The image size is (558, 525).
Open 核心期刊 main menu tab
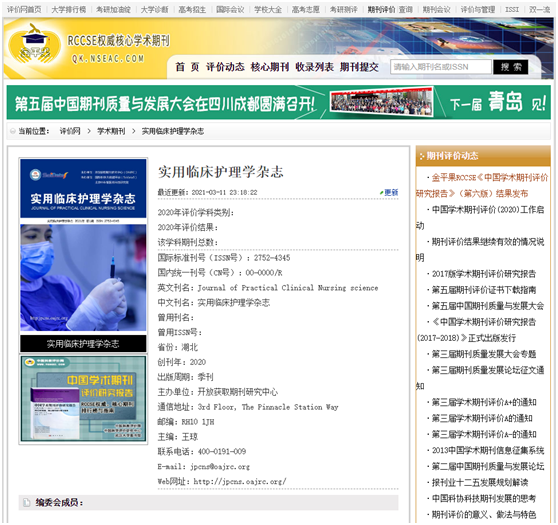pos(270,67)
